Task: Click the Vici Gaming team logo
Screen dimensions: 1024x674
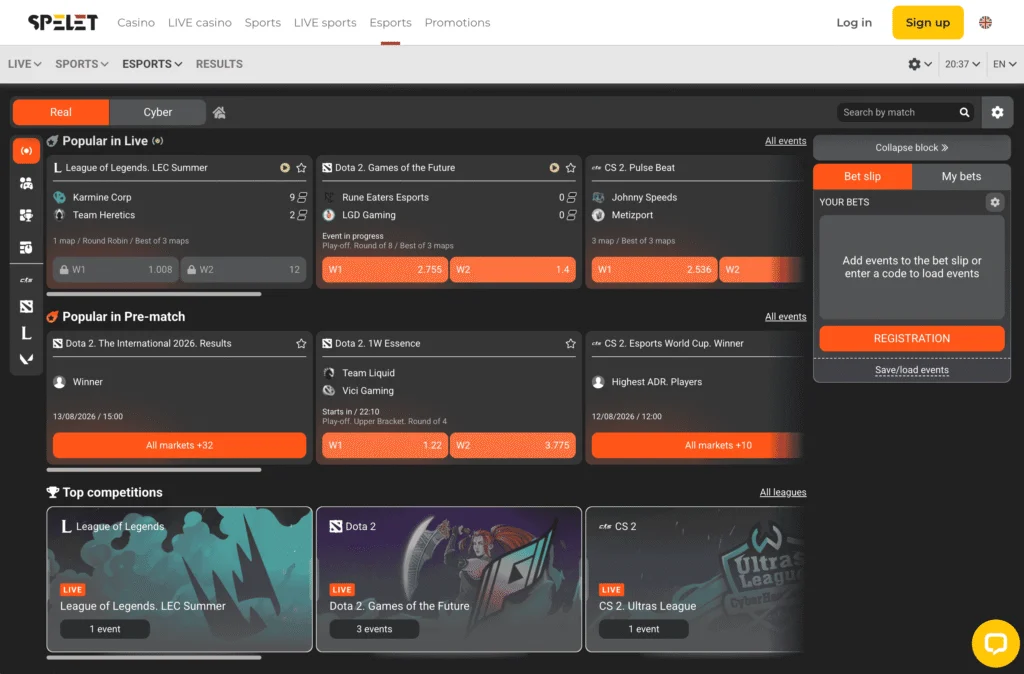Action: (328, 391)
